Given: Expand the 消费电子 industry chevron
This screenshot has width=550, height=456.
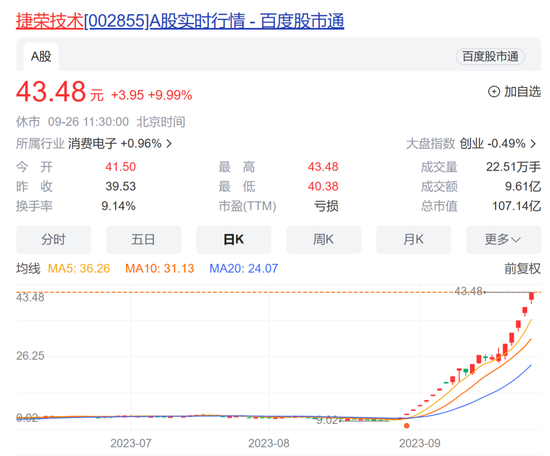Looking at the screenshot, I should click(169, 143).
